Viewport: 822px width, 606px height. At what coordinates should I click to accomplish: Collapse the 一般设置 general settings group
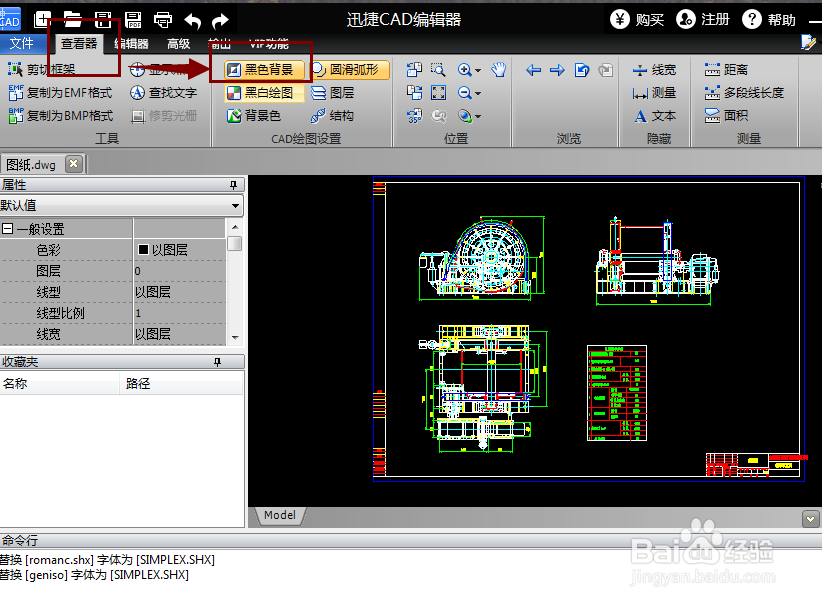point(7,229)
